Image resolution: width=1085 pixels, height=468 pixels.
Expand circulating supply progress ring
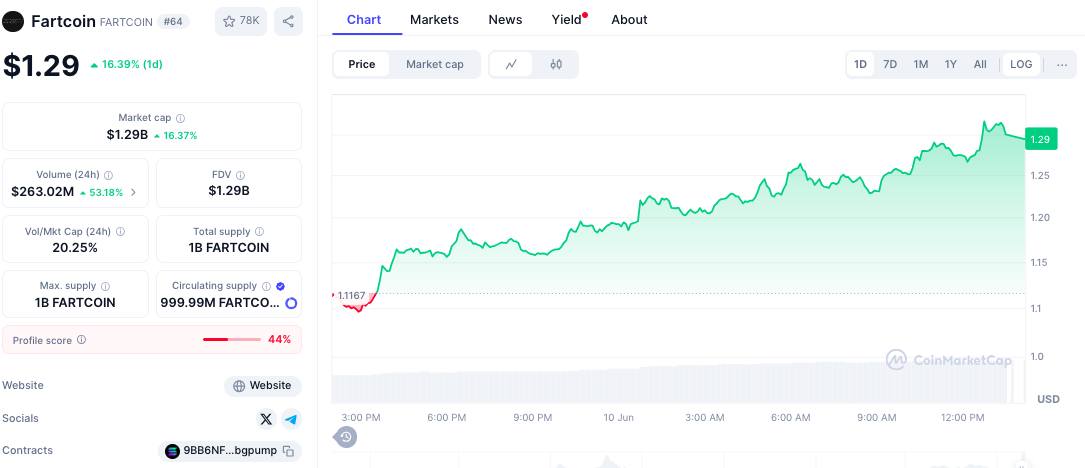pos(291,303)
